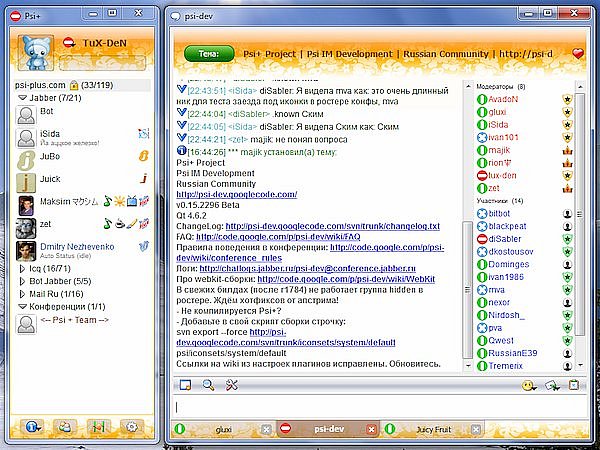Expand the Mail Ru (1/16) group
This screenshot has width=600, height=450.
click(22, 294)
